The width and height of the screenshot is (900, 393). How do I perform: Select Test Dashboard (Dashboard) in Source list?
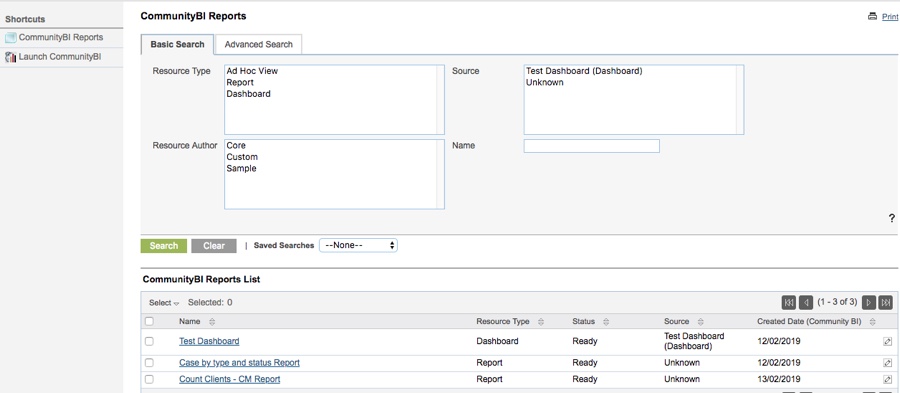(x=584, y=72)
